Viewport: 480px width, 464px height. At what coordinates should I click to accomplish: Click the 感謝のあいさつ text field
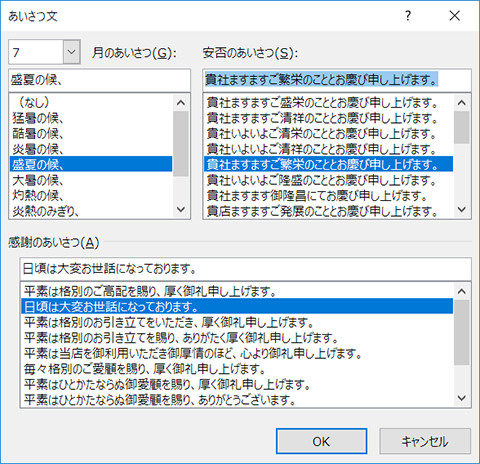245,269
